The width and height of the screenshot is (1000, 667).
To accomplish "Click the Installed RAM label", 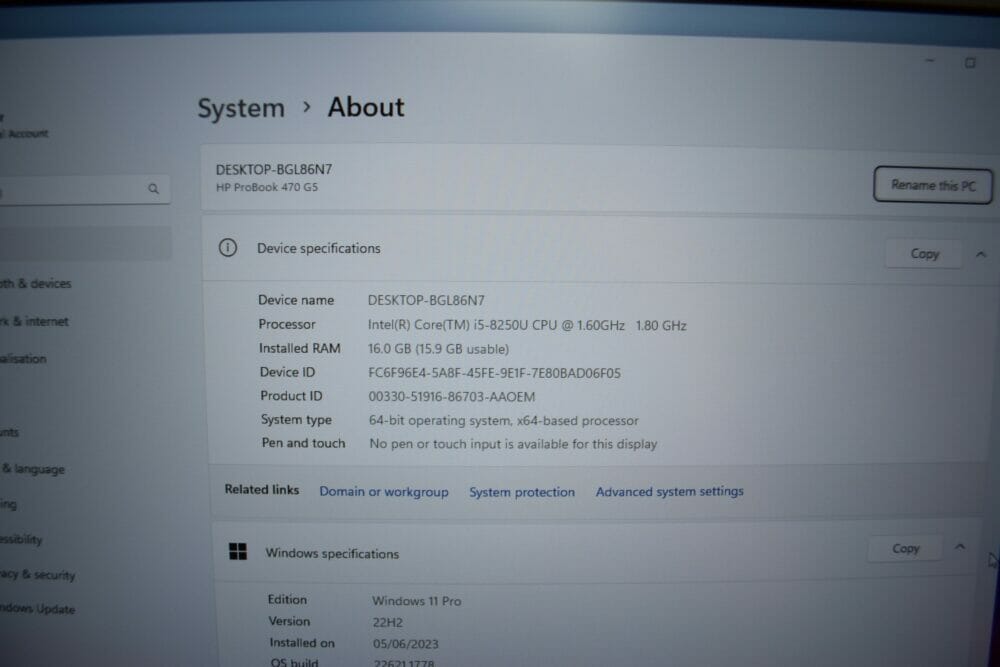I will (x=300, y=348).
